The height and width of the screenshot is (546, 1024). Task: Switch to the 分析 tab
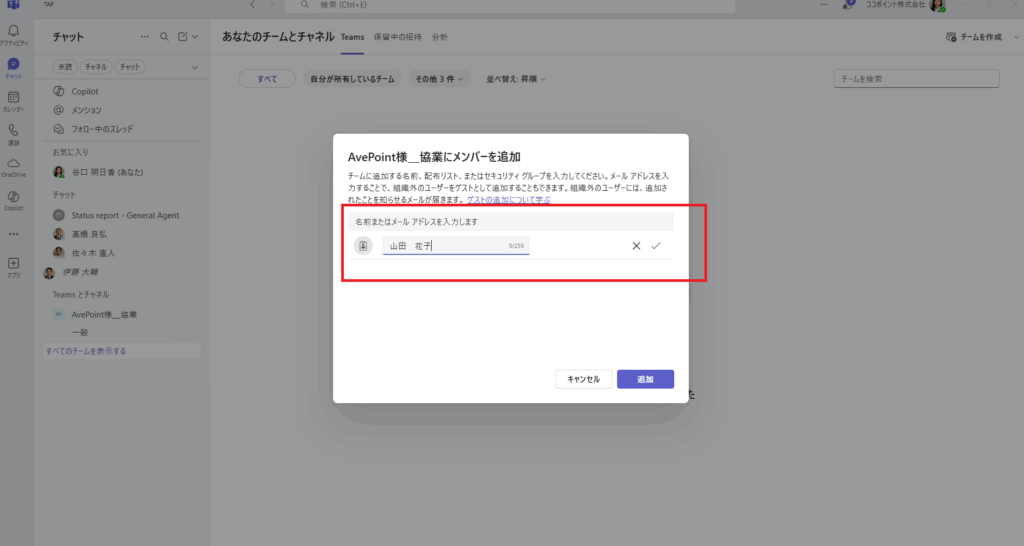click(440, 37)
